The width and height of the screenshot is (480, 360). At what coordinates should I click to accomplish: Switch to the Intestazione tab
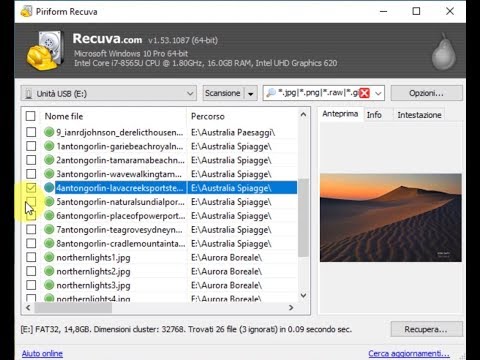tap(419, 115)
